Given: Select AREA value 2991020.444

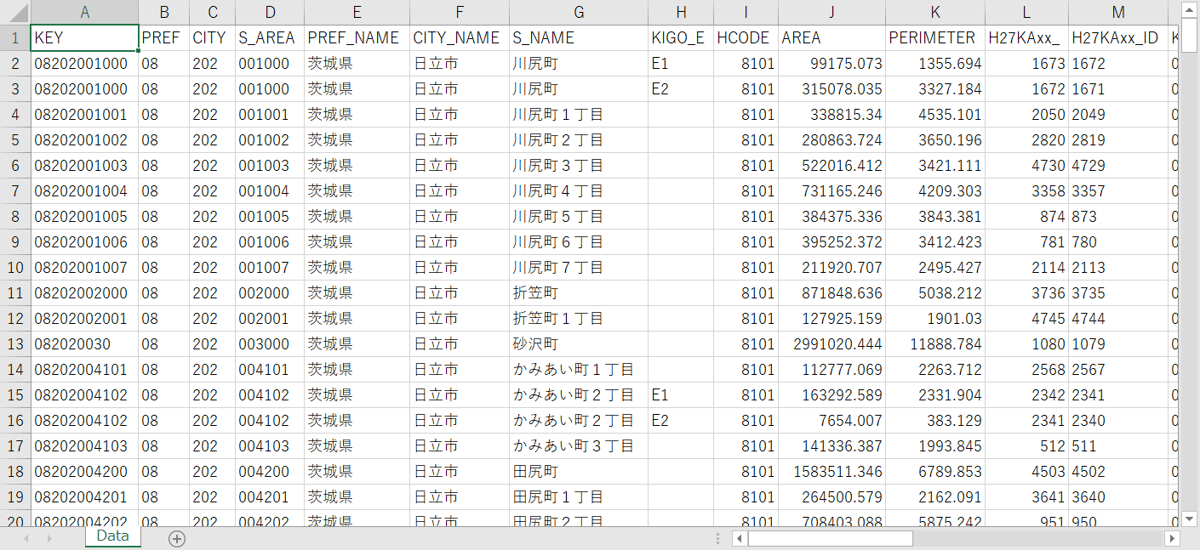Looking at the screenshot, I should [832, 344].
